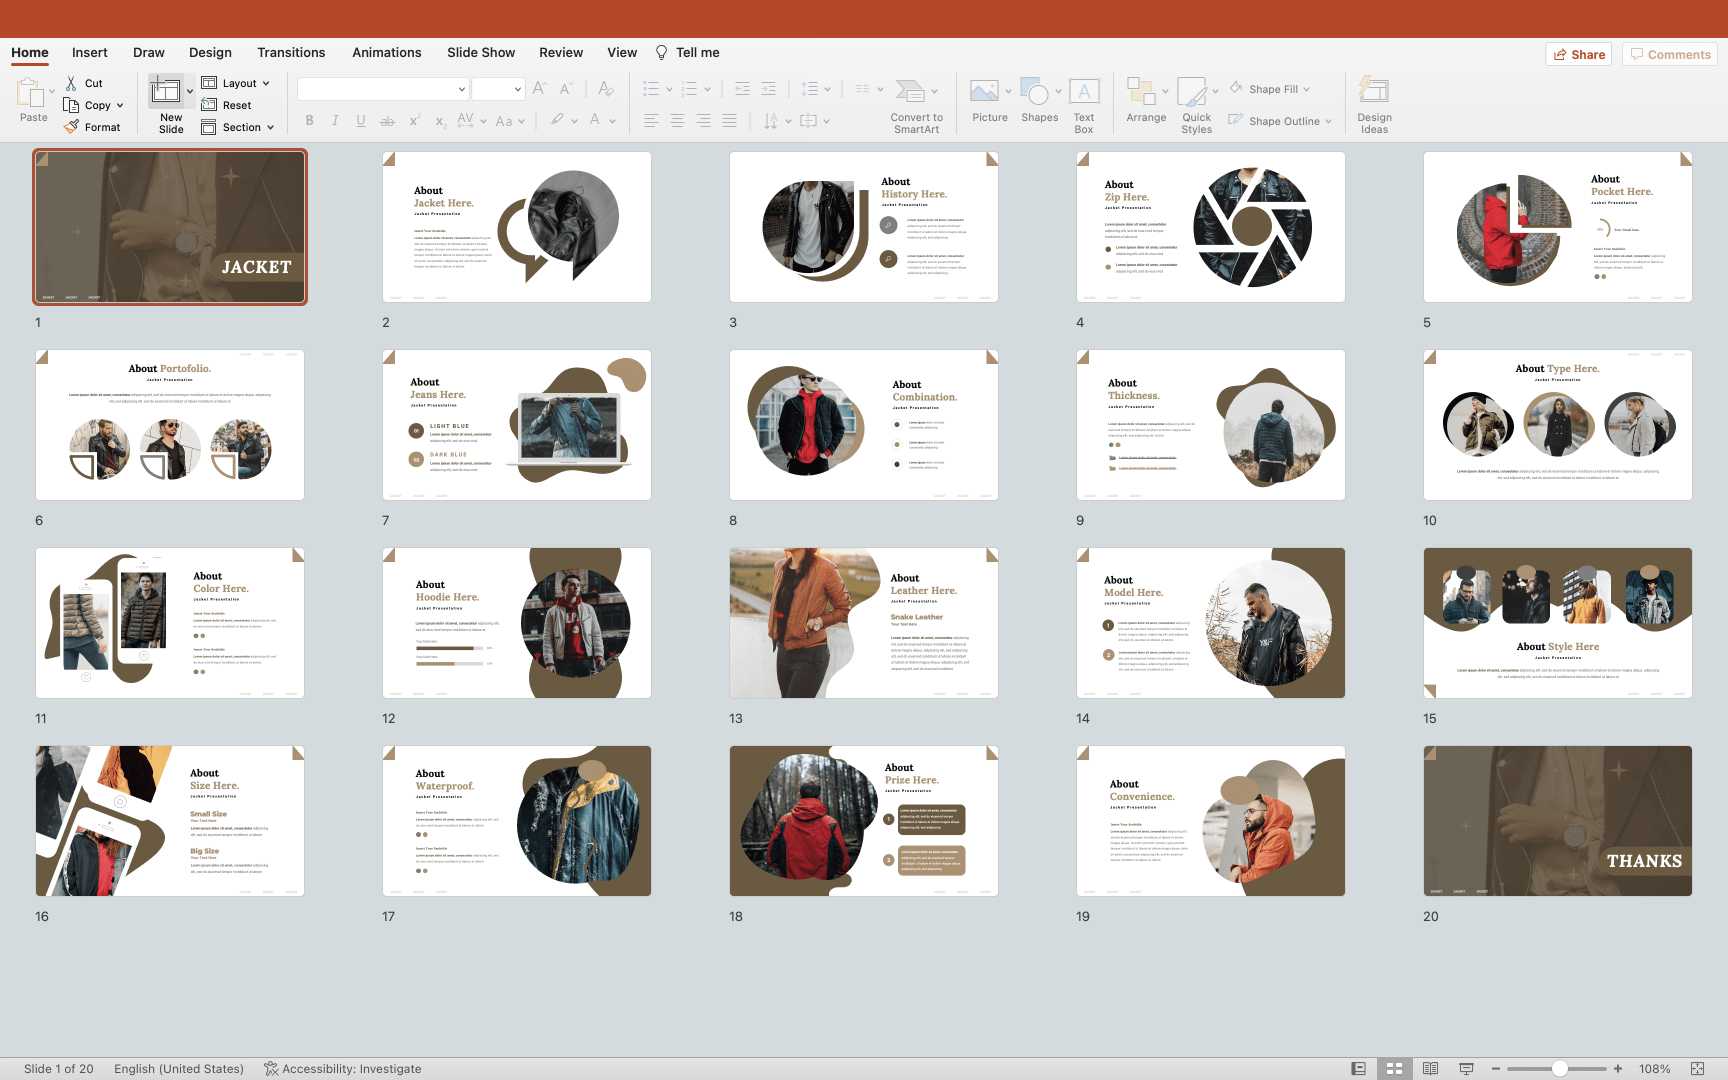Switch to the Slide Show tab
This screenshot has width=1728, height=1080.
coord(481,53)
